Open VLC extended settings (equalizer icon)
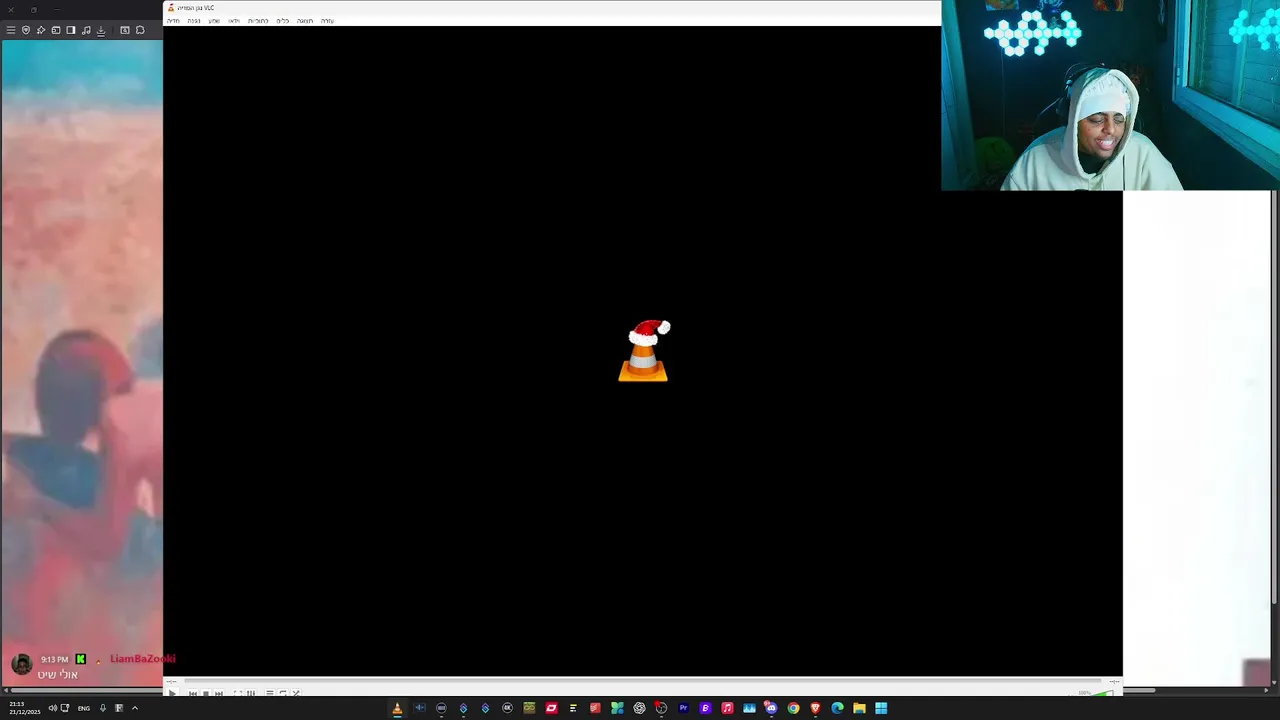The image size is (1280, 720). point(251,693)
